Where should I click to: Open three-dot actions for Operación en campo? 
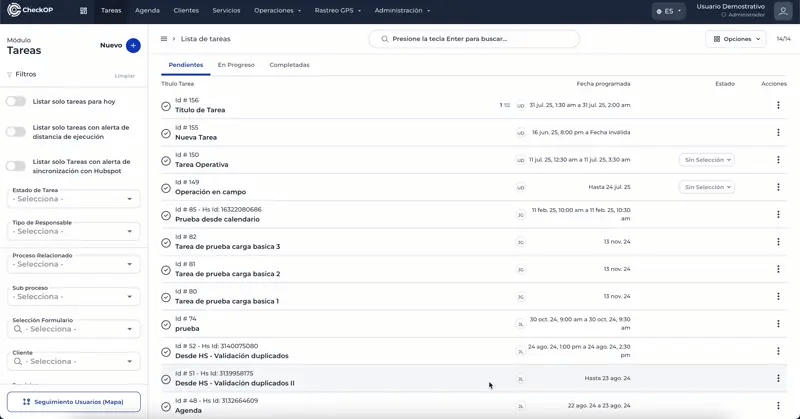(778, 187)
